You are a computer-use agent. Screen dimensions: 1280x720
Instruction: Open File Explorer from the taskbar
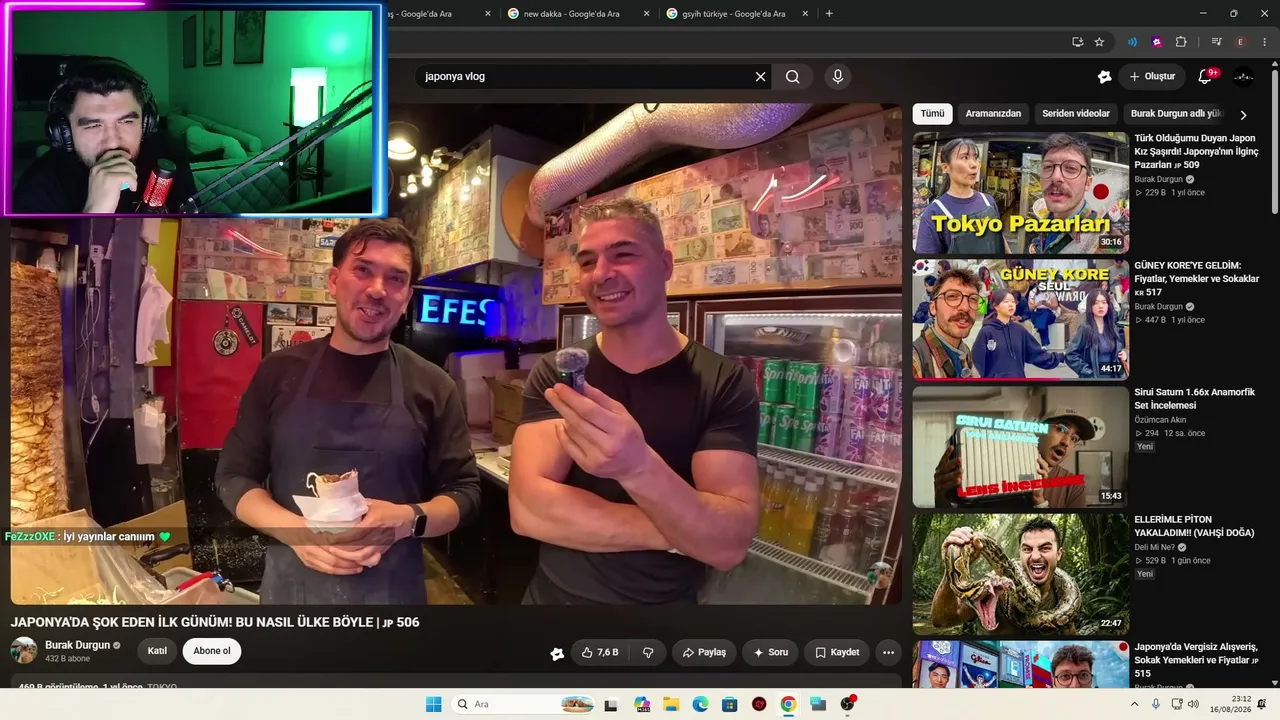pyautogui.click(x=671, y=704)
